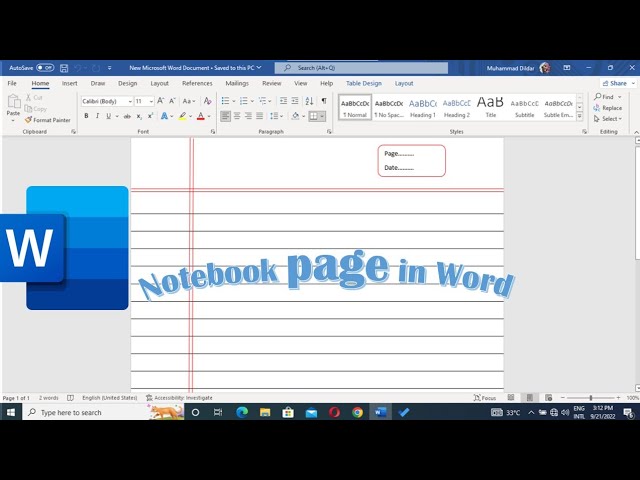Select Align Right
The width and height of the screenshot is (640, 480).
[248, 116]
